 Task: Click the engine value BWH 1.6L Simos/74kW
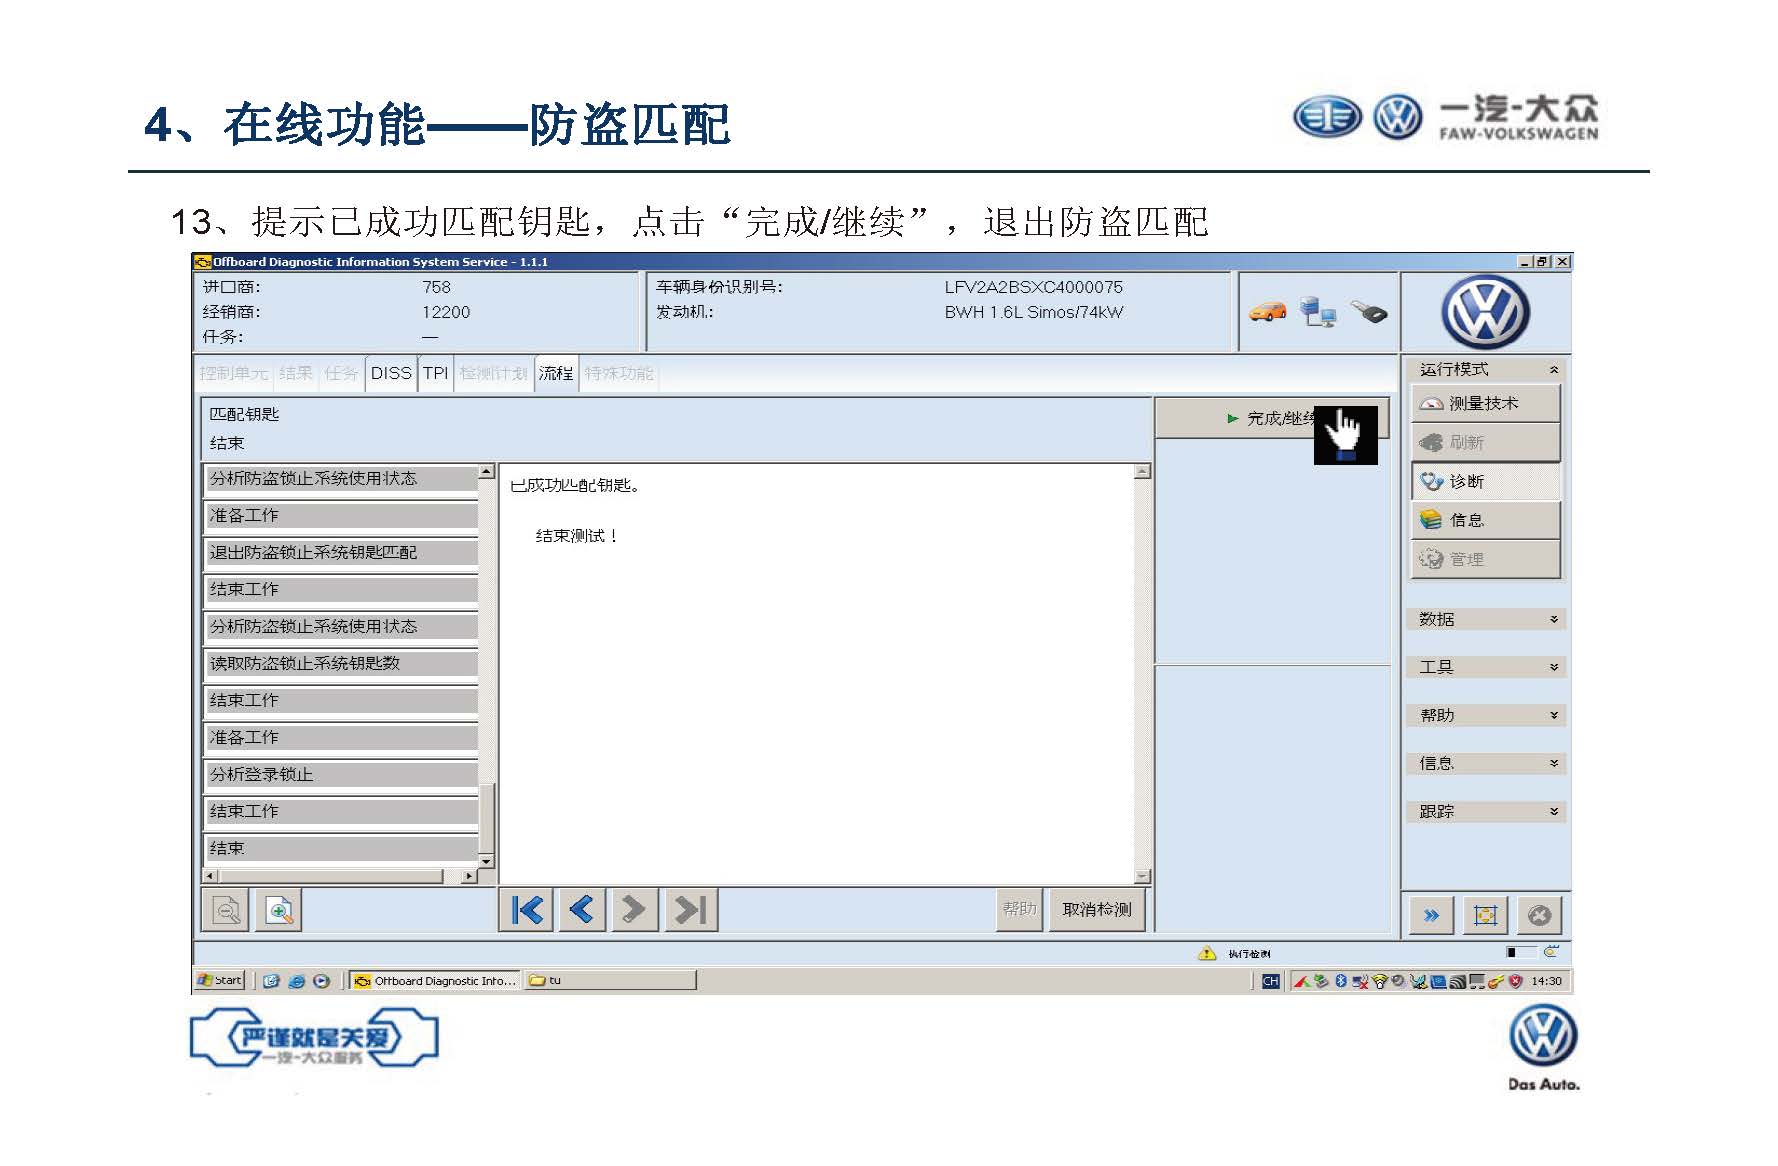click(1033, 312)
